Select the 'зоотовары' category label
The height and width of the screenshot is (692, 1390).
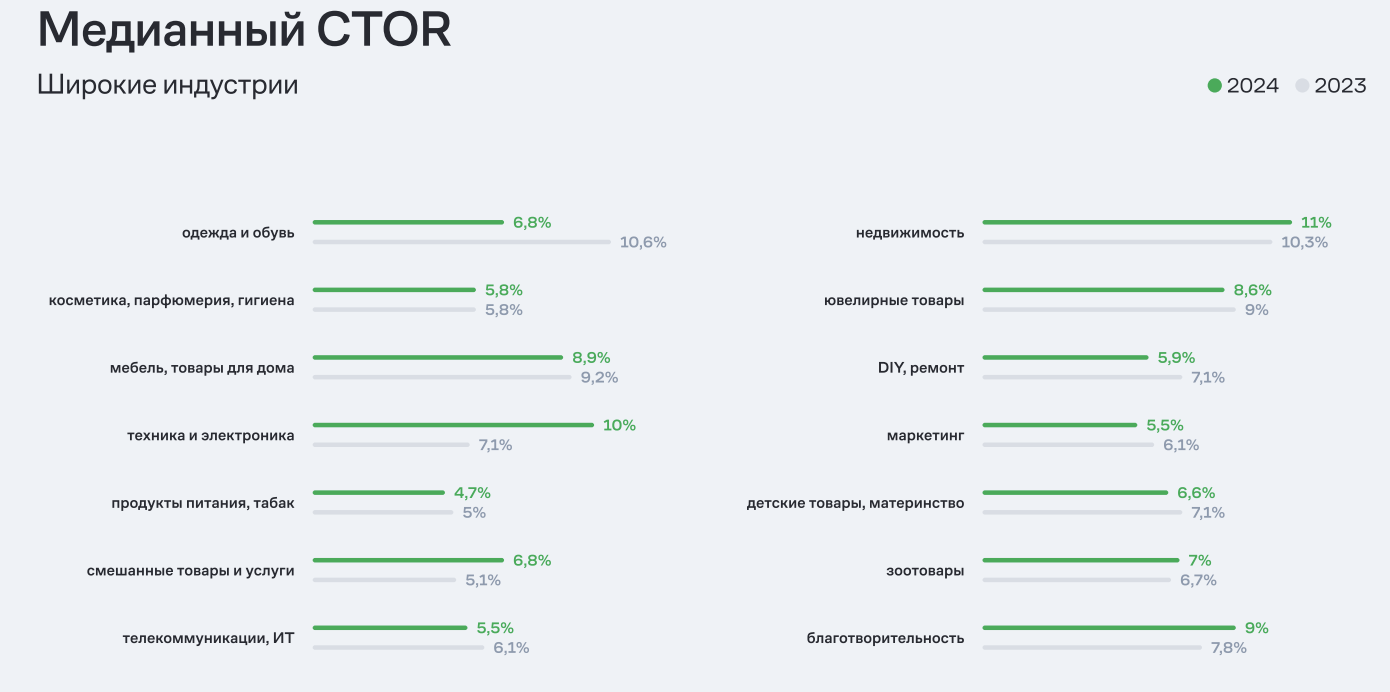925,571
